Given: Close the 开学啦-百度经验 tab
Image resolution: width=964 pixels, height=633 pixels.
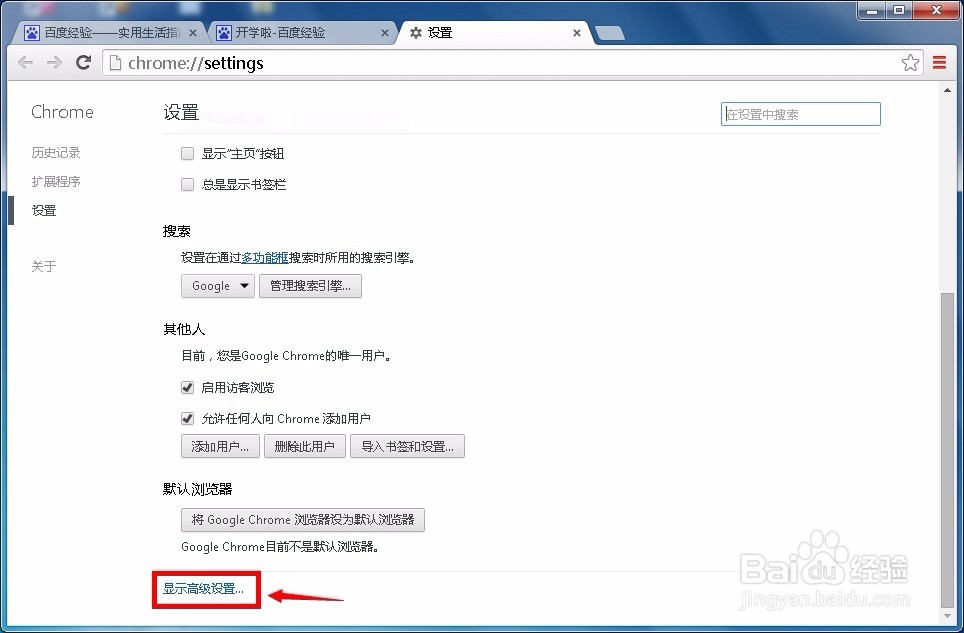Looking at the screenshot, I should click(385, 33).
